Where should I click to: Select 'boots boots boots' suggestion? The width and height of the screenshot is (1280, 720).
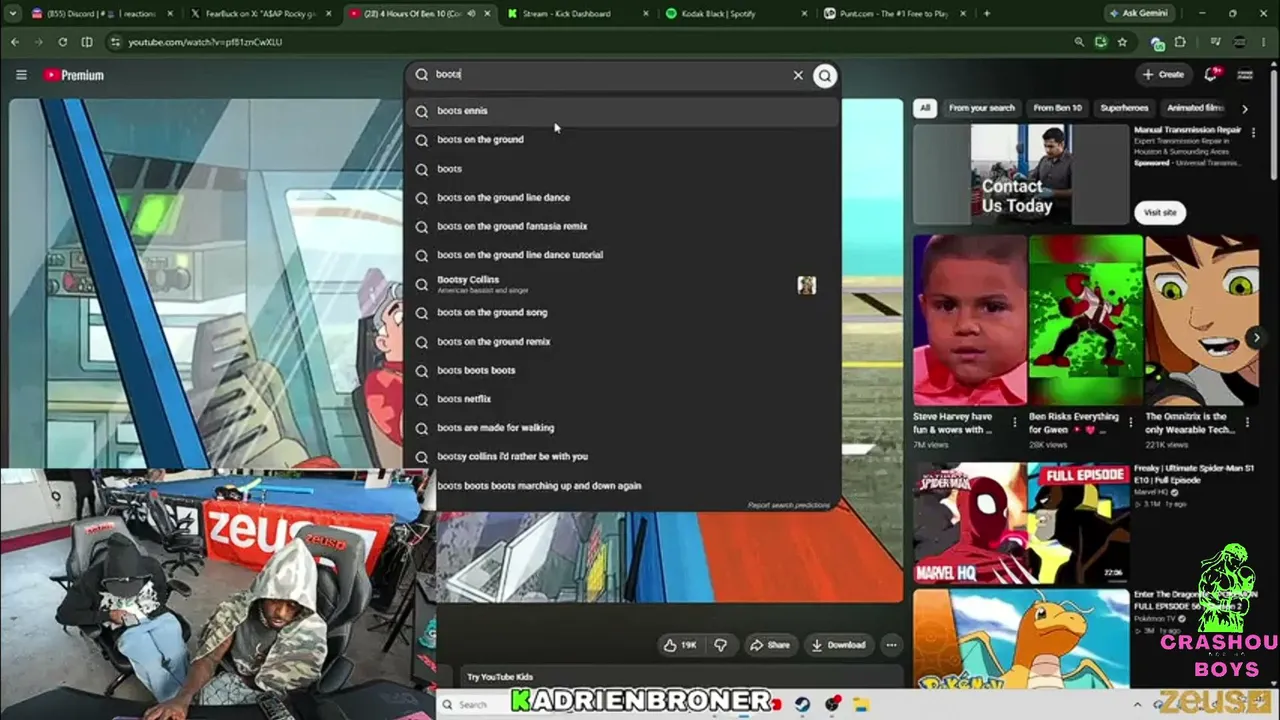pos(622,370)
